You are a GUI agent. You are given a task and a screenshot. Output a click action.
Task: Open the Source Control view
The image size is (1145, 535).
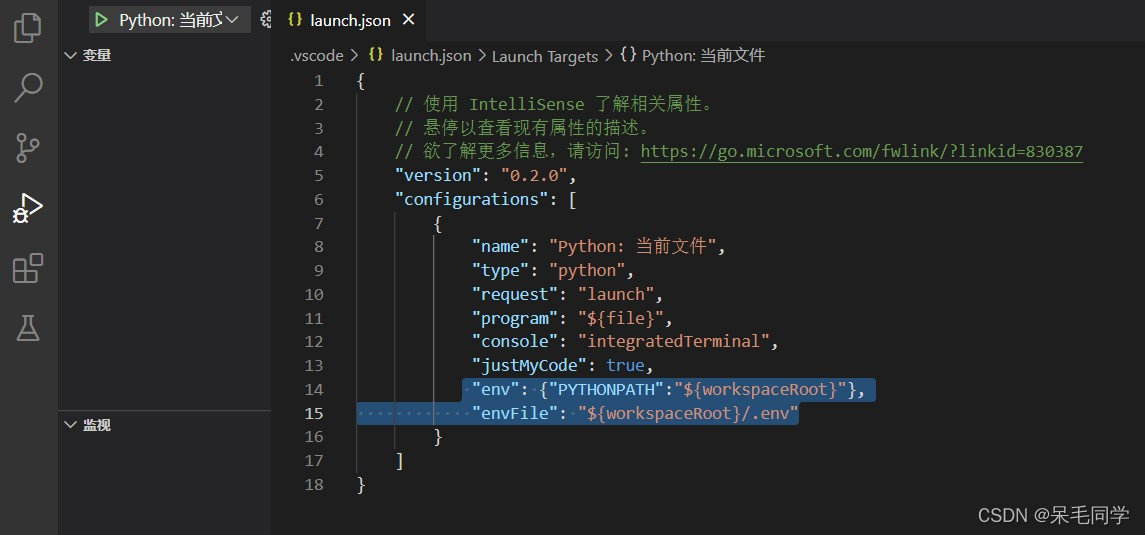(28, 147)
